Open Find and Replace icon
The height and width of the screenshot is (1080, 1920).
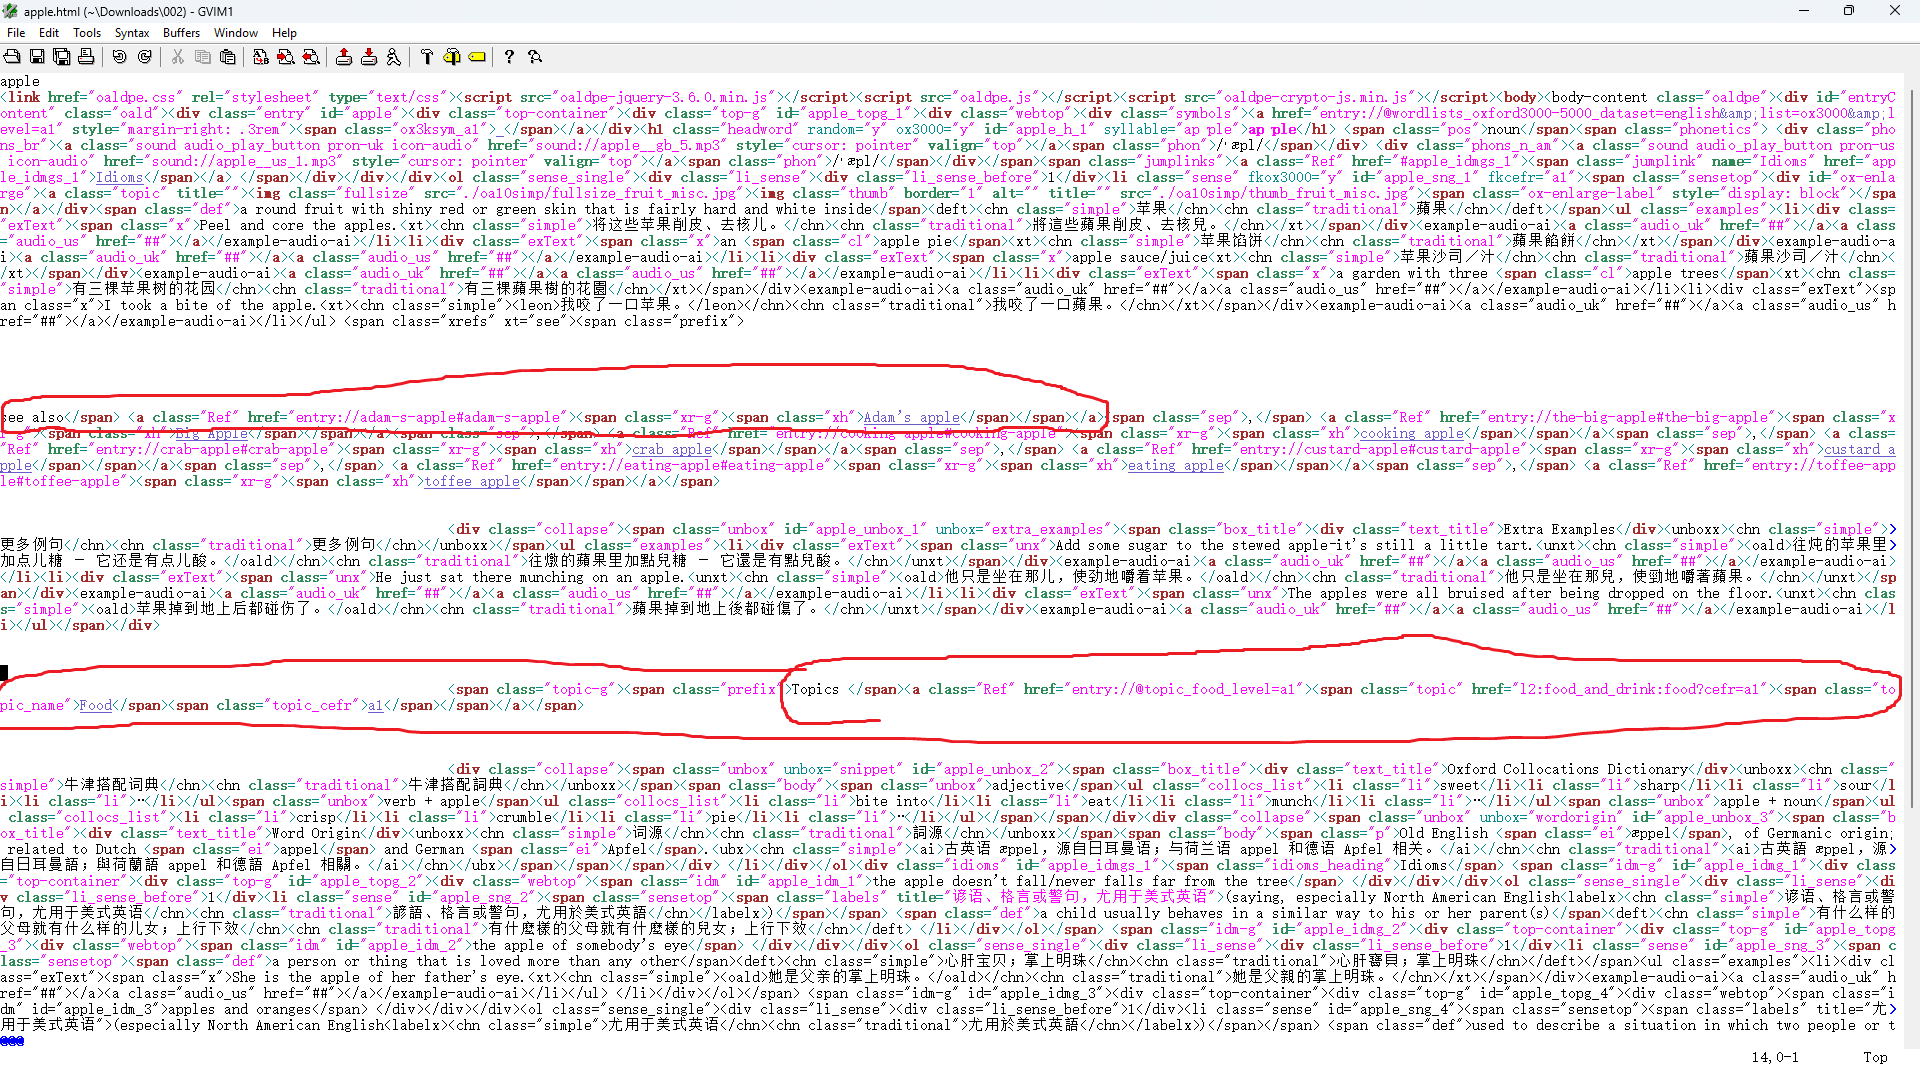(261, 57)
